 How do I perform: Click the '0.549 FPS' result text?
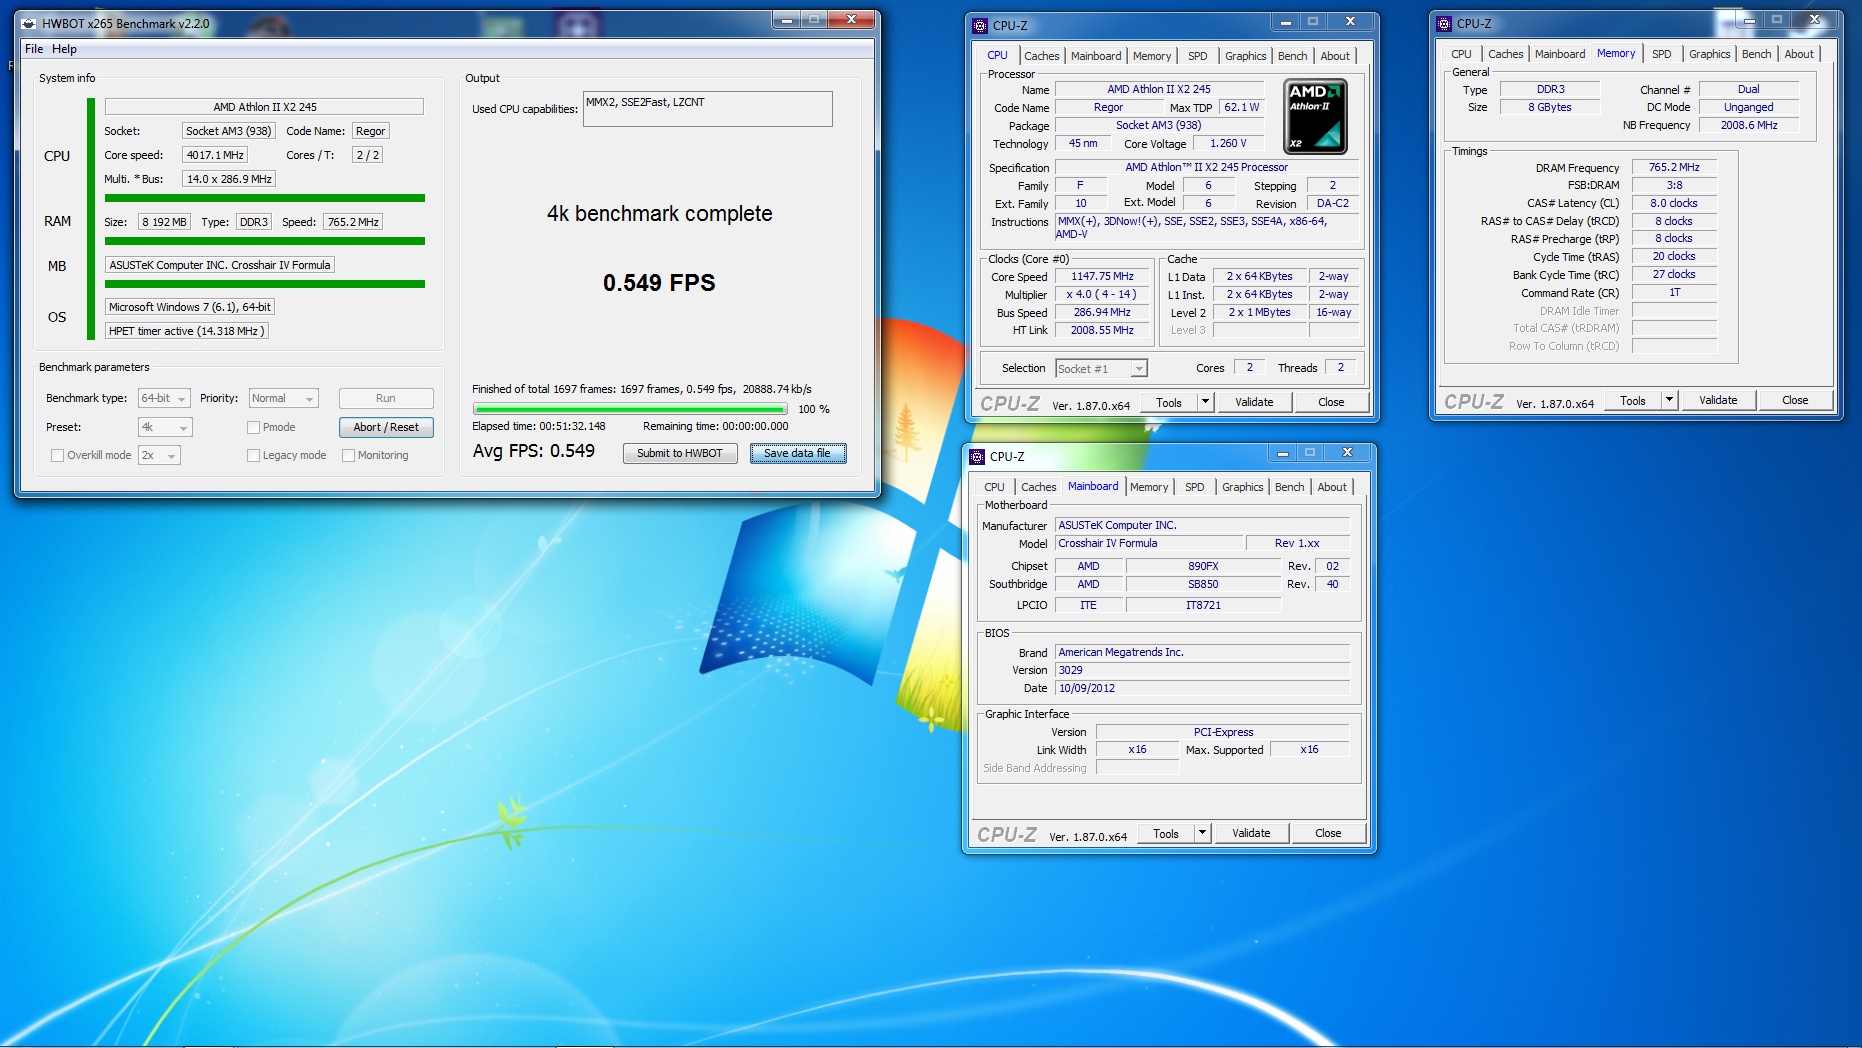tap(659, 283)
